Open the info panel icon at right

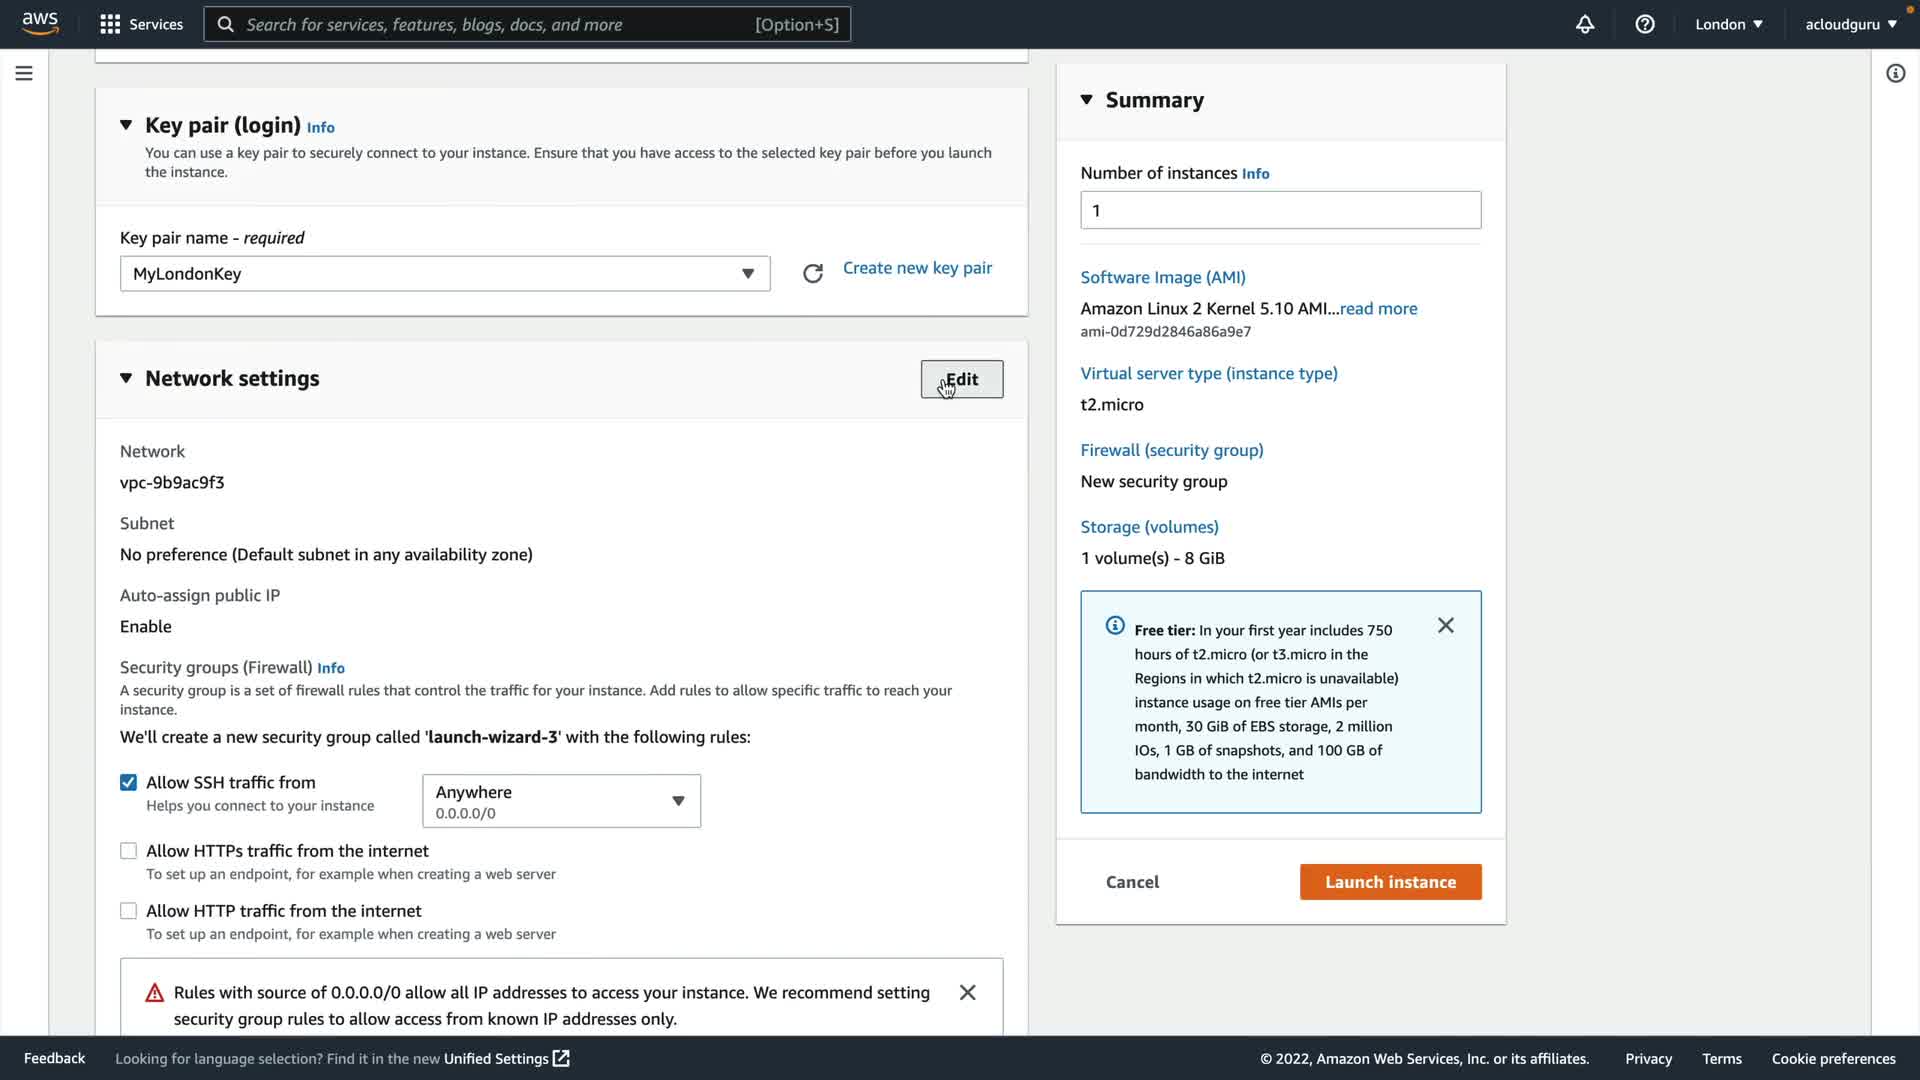(x=1895, y=73)
